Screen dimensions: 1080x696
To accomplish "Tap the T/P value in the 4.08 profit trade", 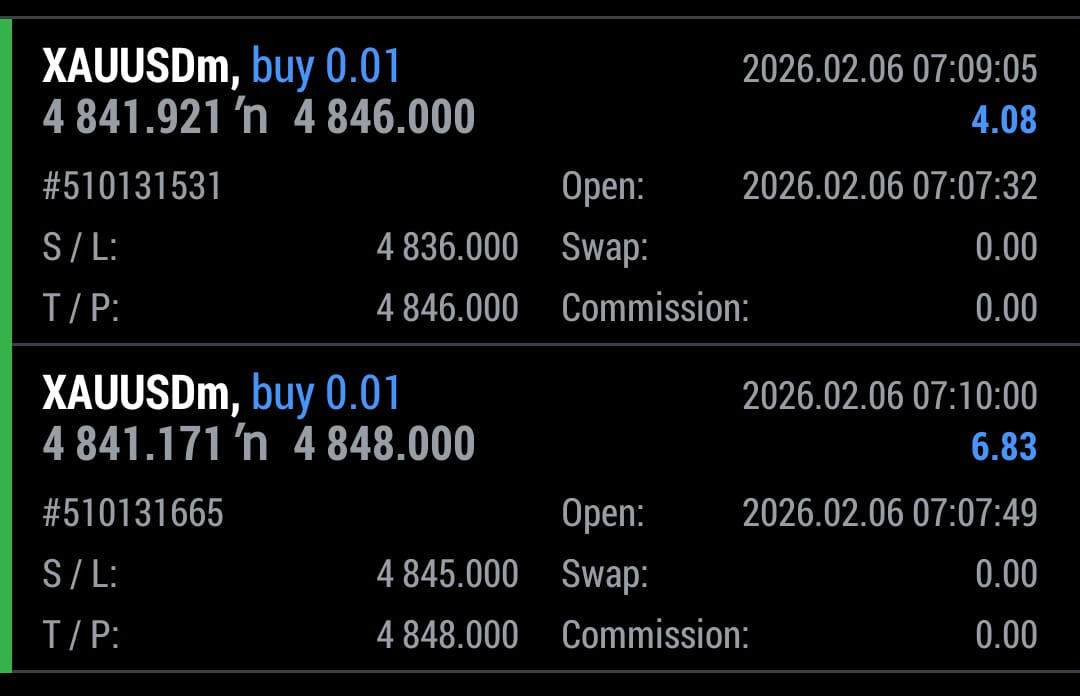I will 447,309.
